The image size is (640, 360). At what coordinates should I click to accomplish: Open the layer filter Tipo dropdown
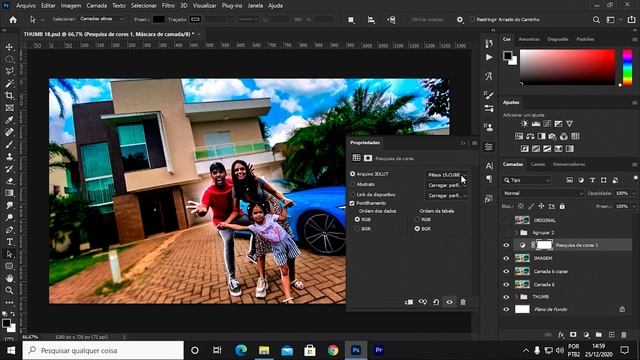[x=527, y=180]
